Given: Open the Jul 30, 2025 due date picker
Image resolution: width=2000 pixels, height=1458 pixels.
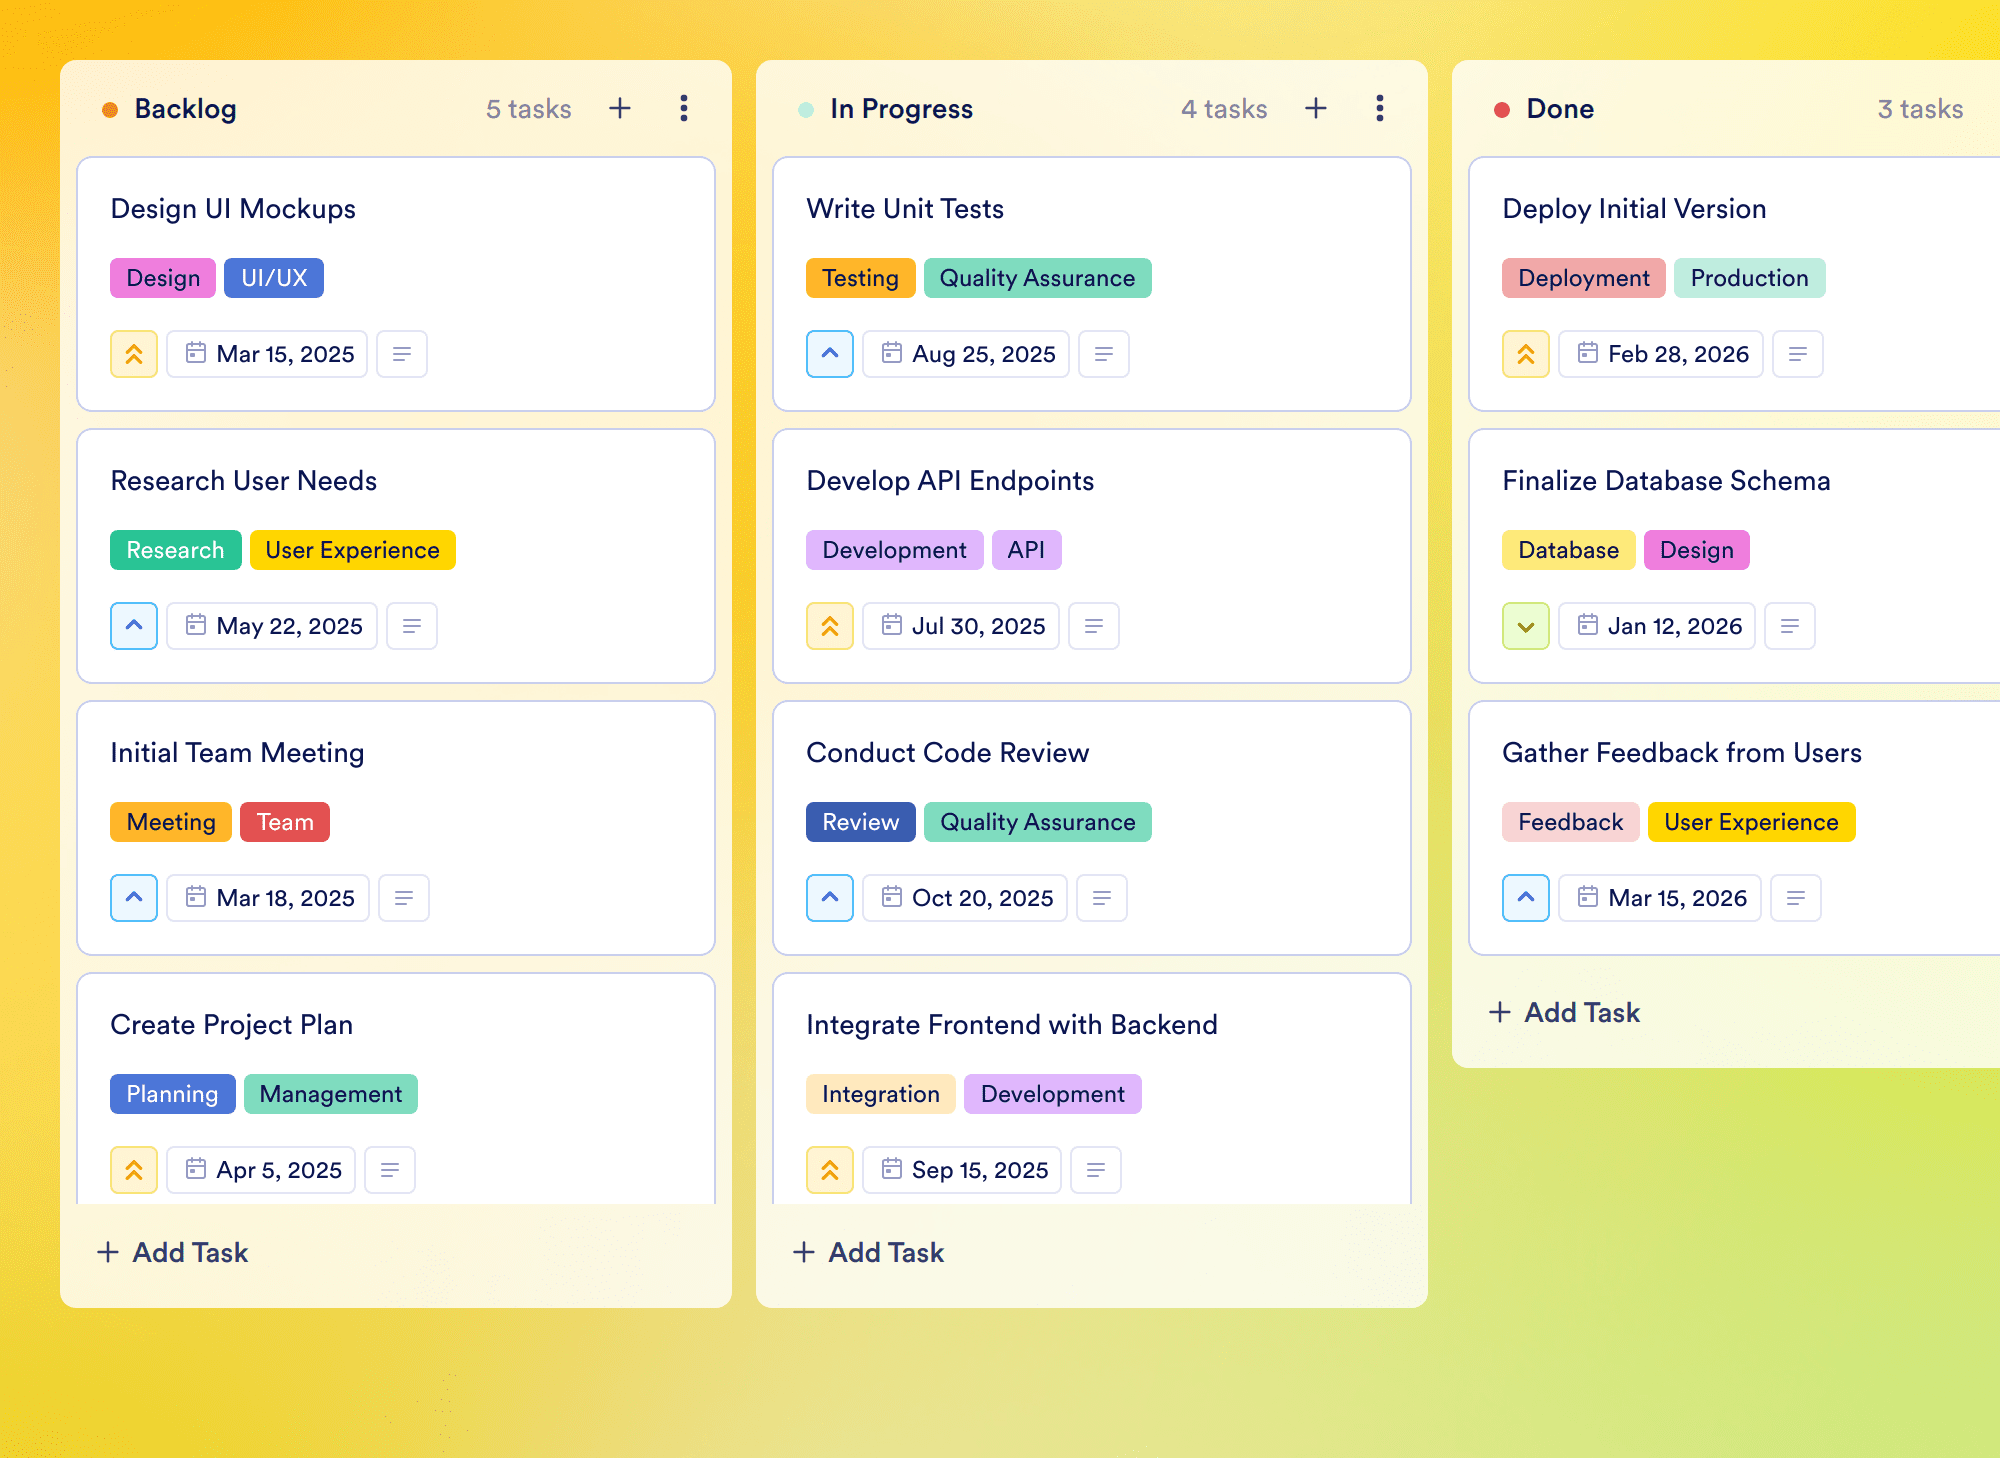Looking at the screenshot, I should 961,626.
